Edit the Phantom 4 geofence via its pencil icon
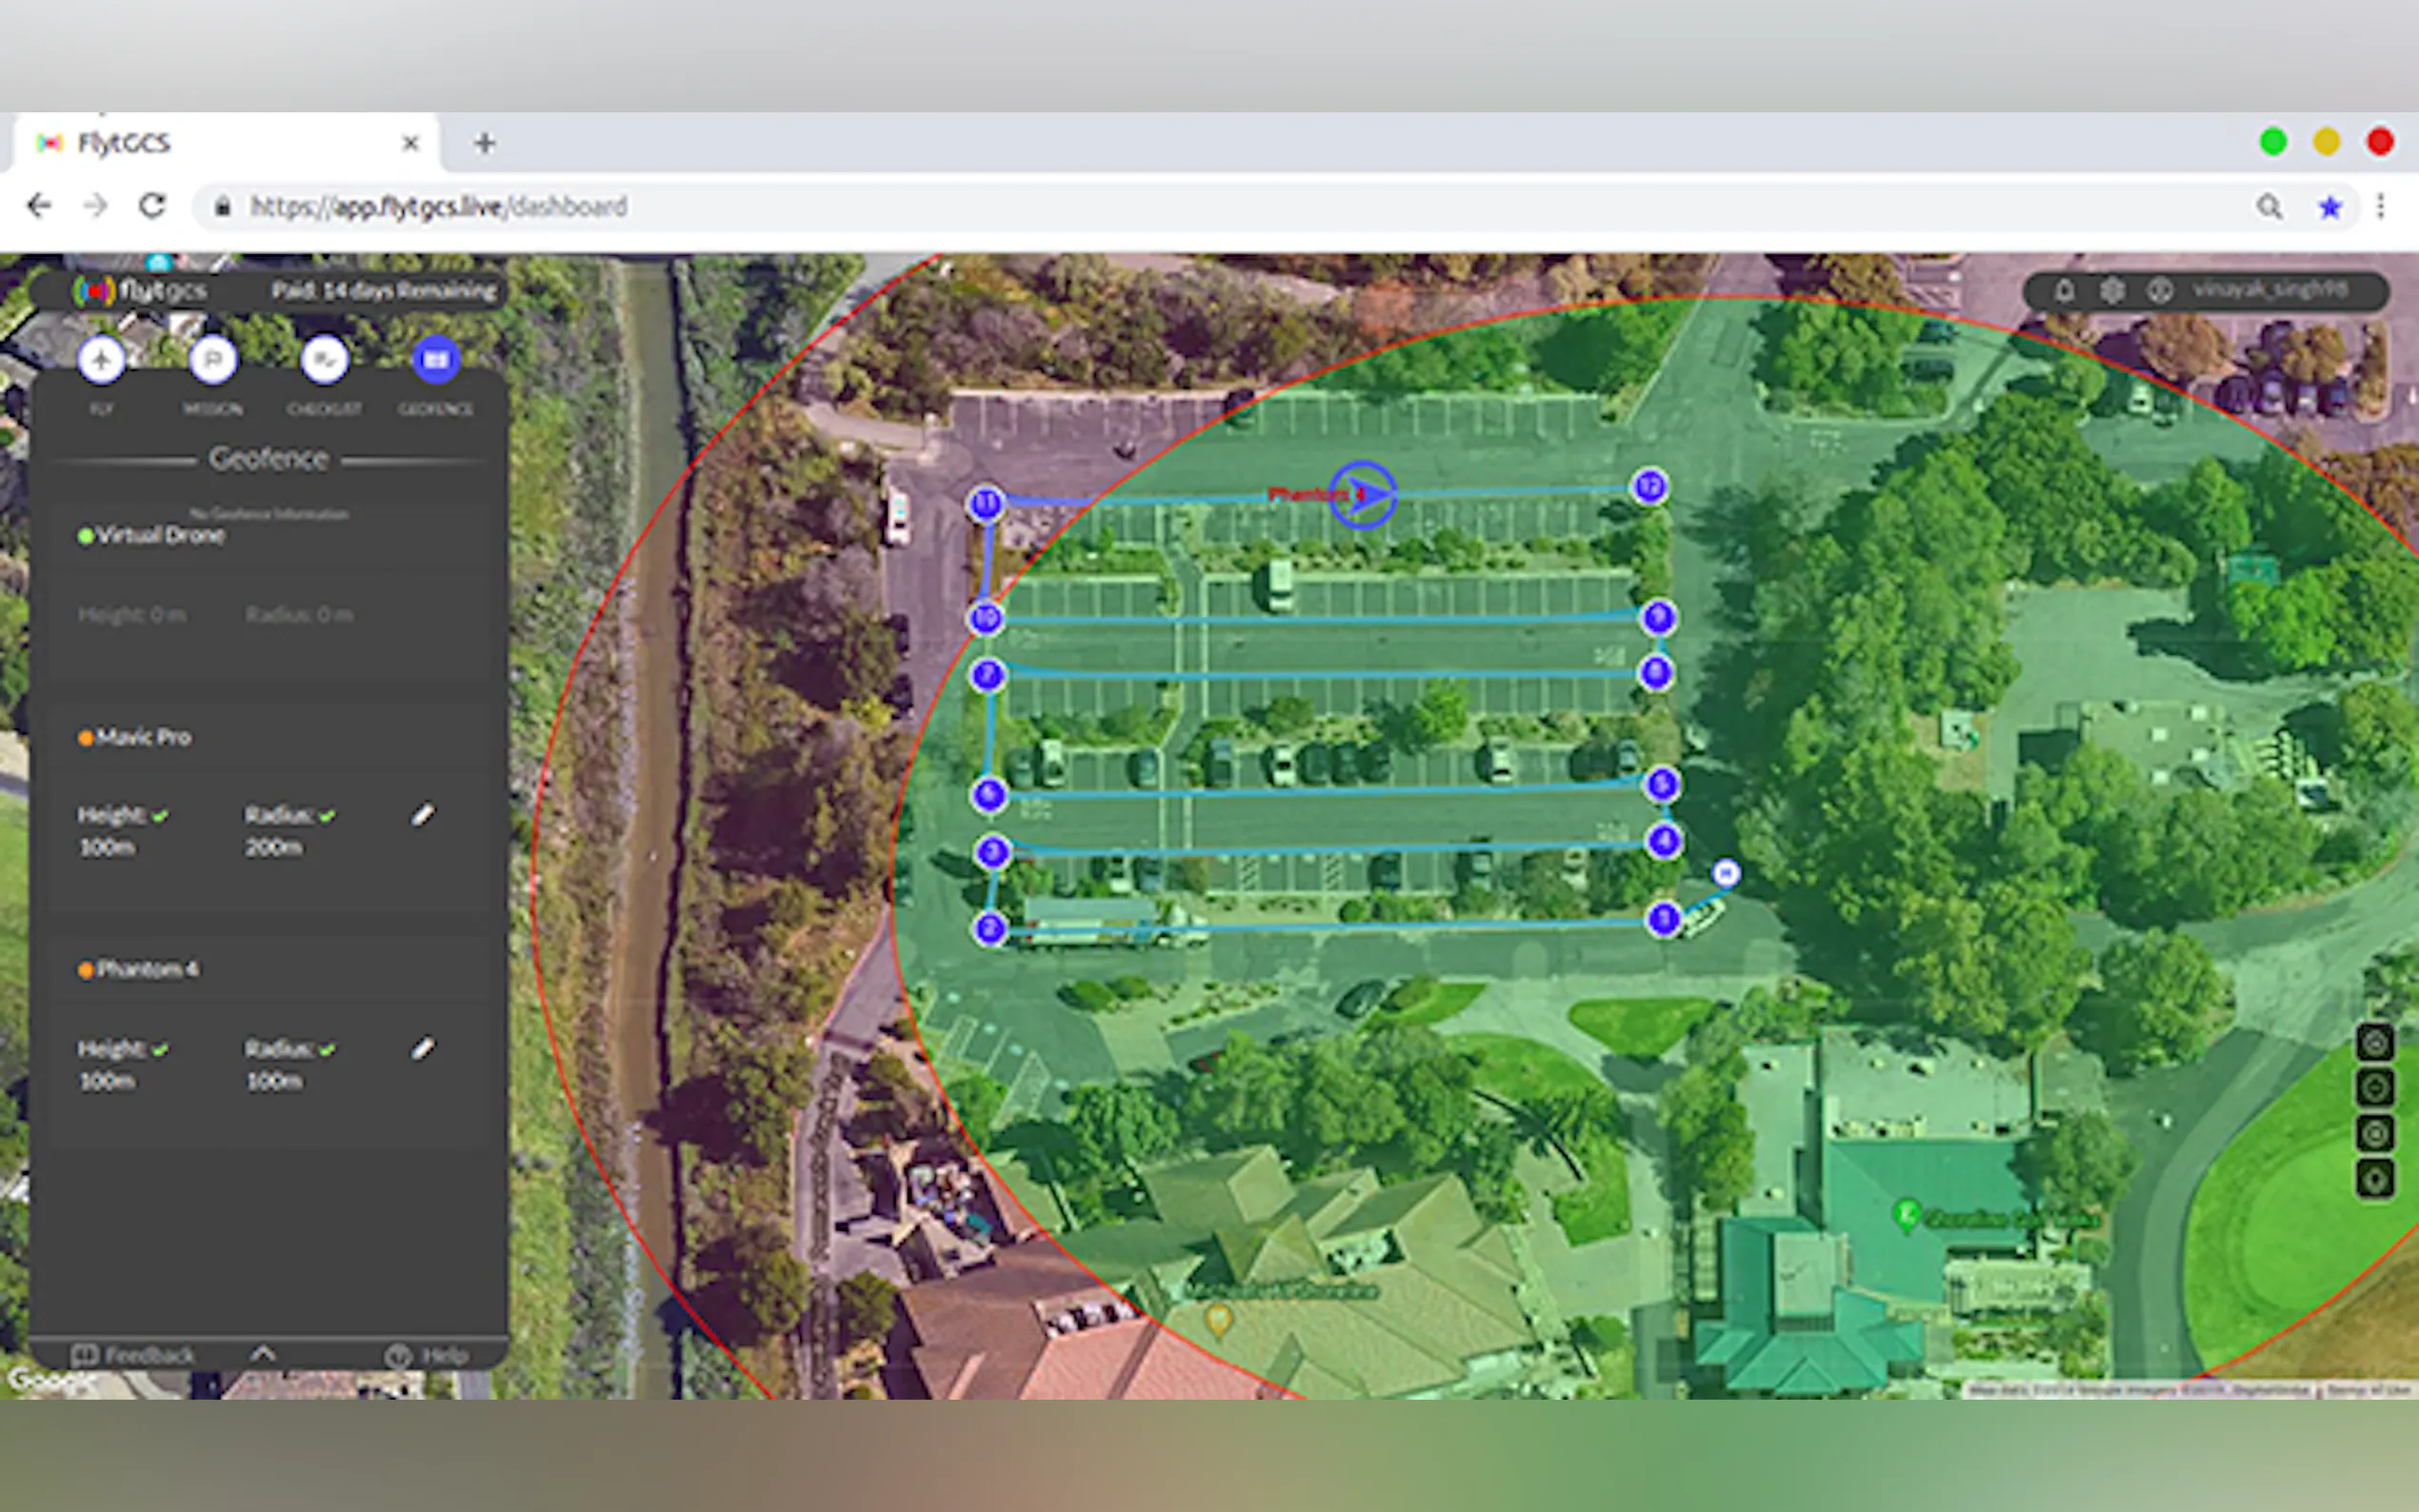Screen dimensions: 2419x1512 tap(423, 1048)
